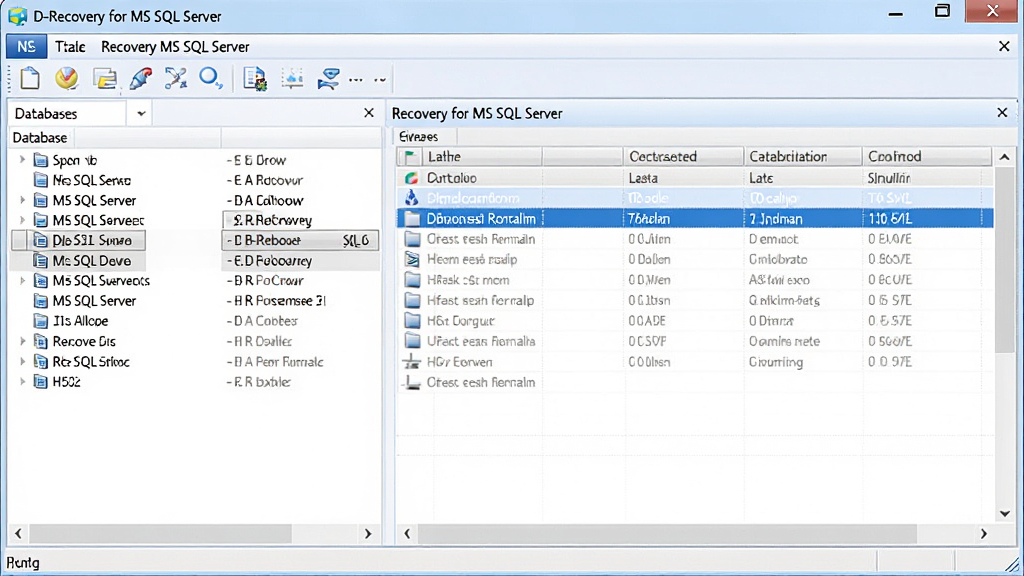The height and width of the screenshot is (576, 1024).
Task: Click the window resize grip corner
Action: tap(1013, 564)
